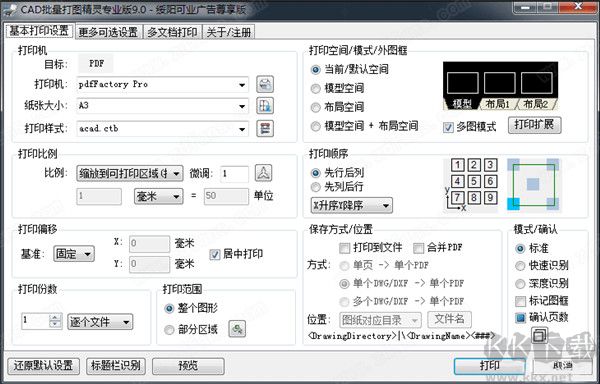This screenshot has width=600, height=384.
Task: Open the 基准 固定 dropdown
Action: [74, 254]
